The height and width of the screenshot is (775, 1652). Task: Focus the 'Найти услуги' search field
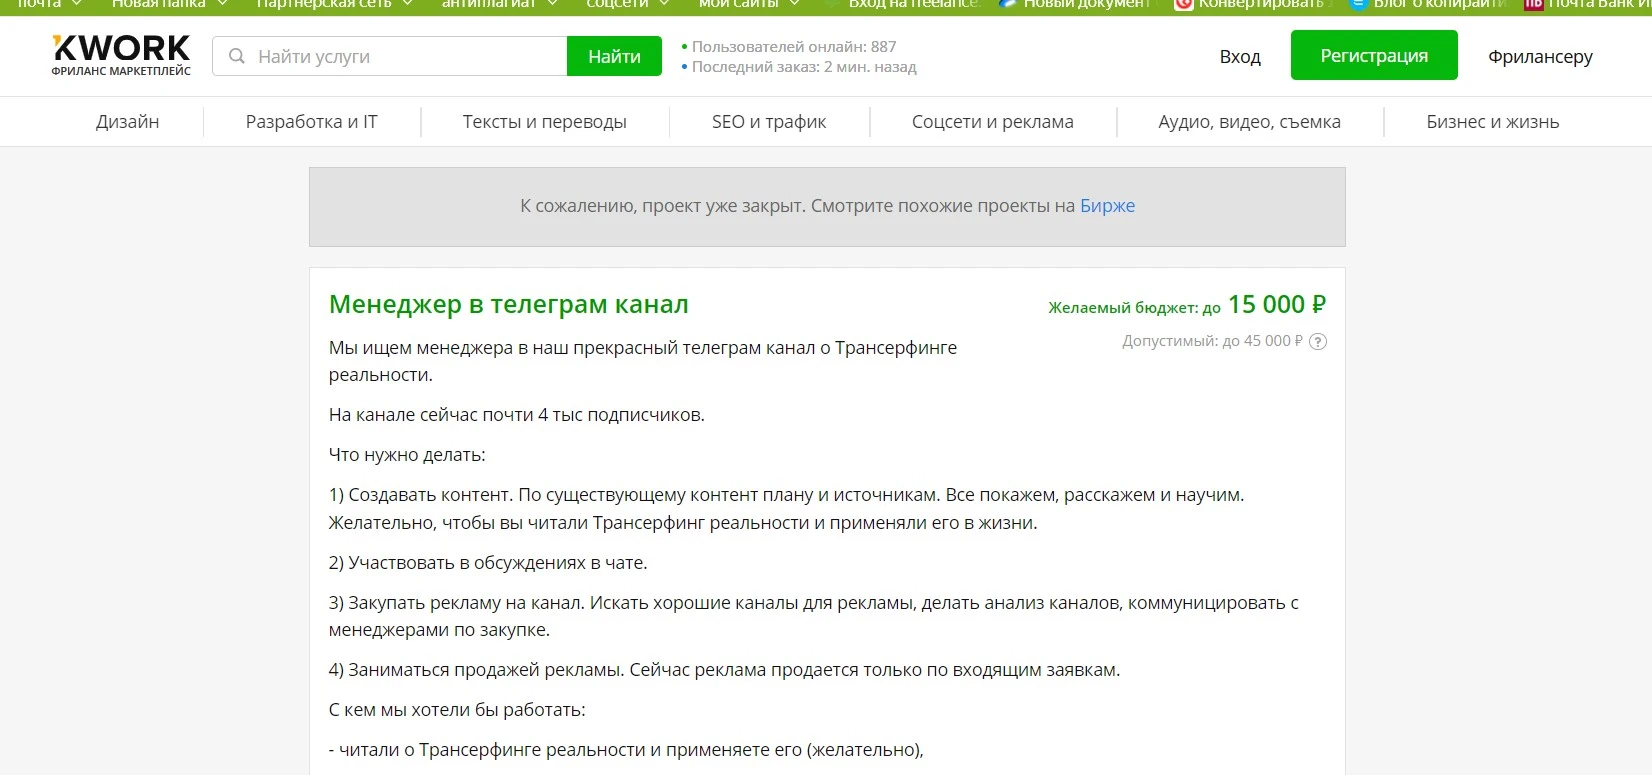(390, 56)
